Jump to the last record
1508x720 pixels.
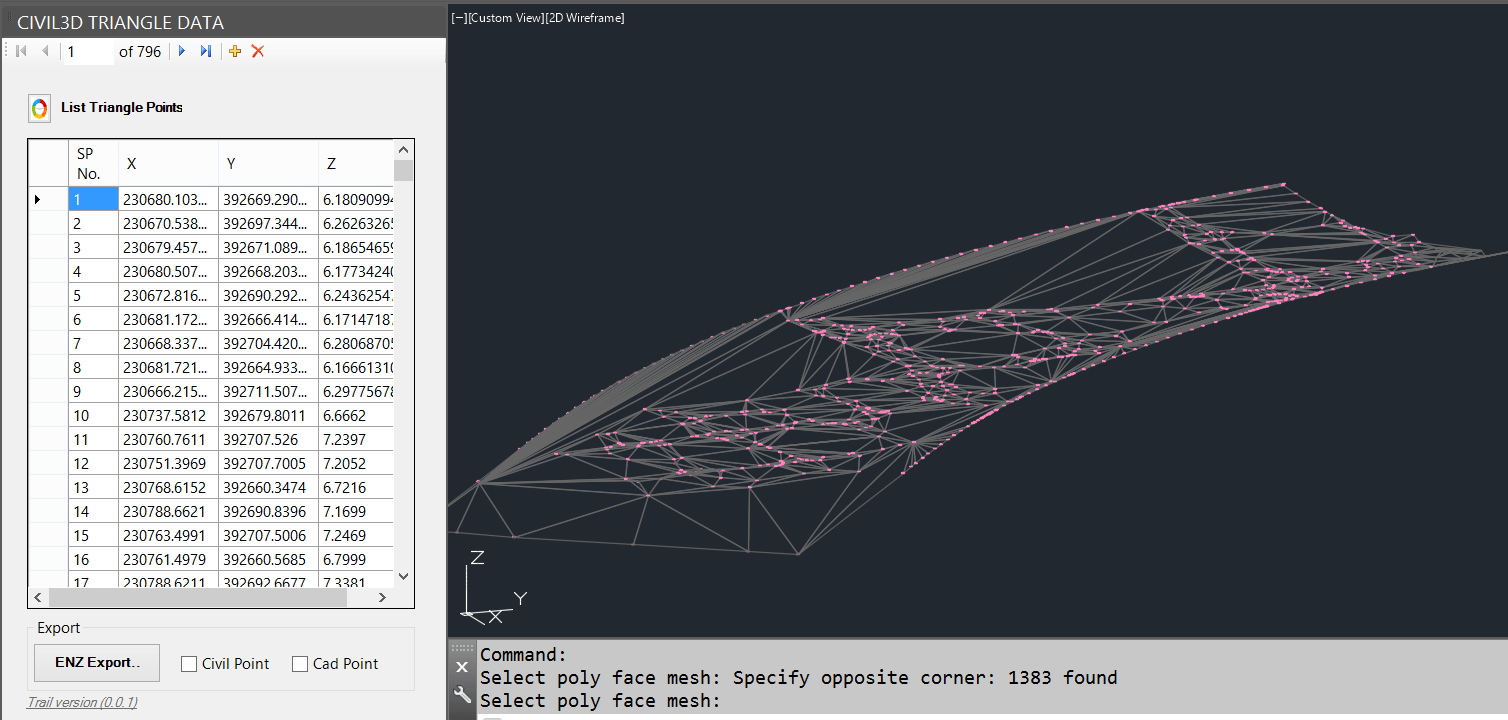(205, 51)
